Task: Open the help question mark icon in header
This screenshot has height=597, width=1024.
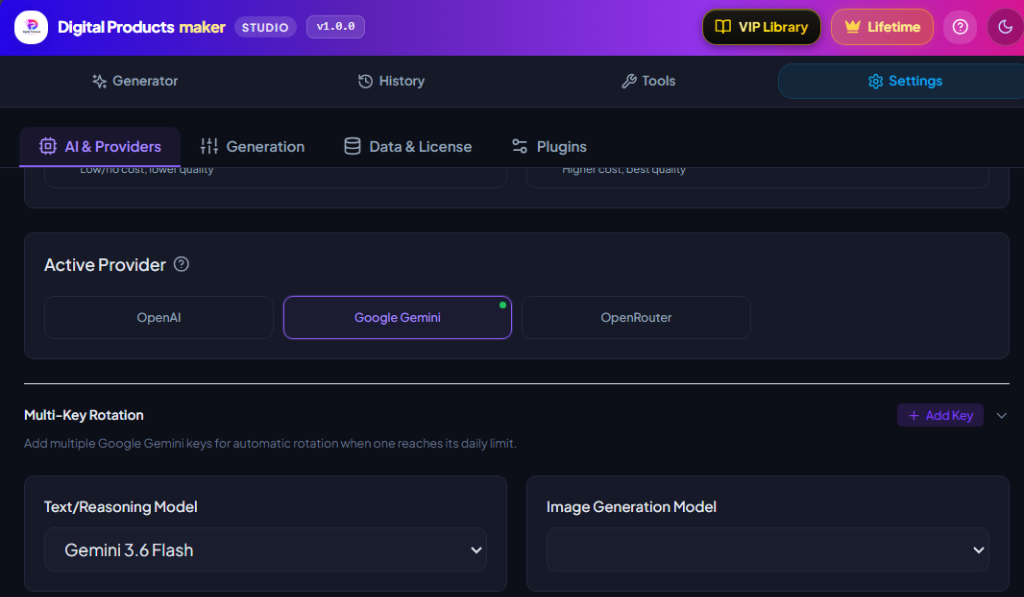Action: click(x=960, y=27)
